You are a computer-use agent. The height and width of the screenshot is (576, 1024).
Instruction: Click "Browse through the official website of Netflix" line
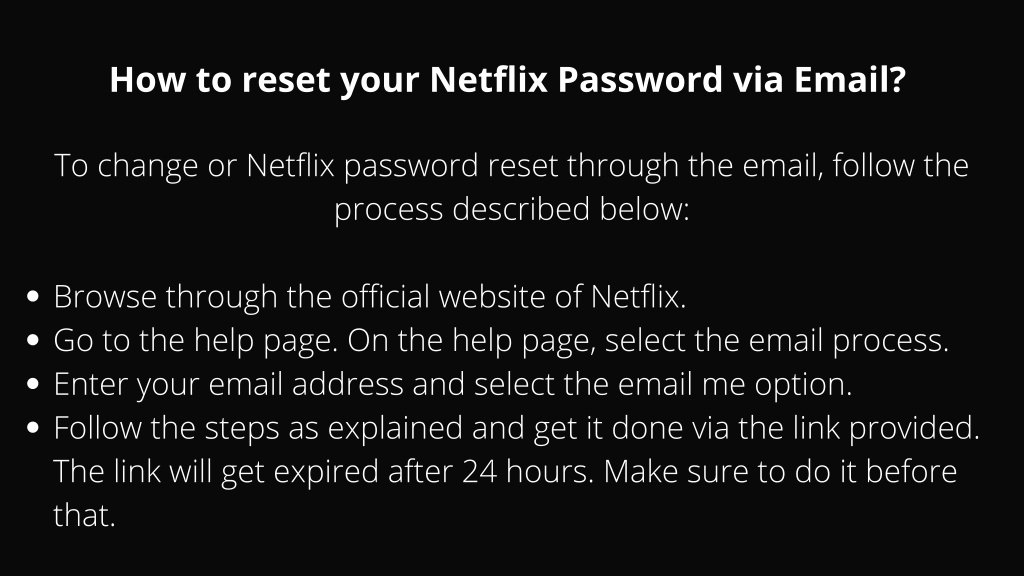point(370,297)
